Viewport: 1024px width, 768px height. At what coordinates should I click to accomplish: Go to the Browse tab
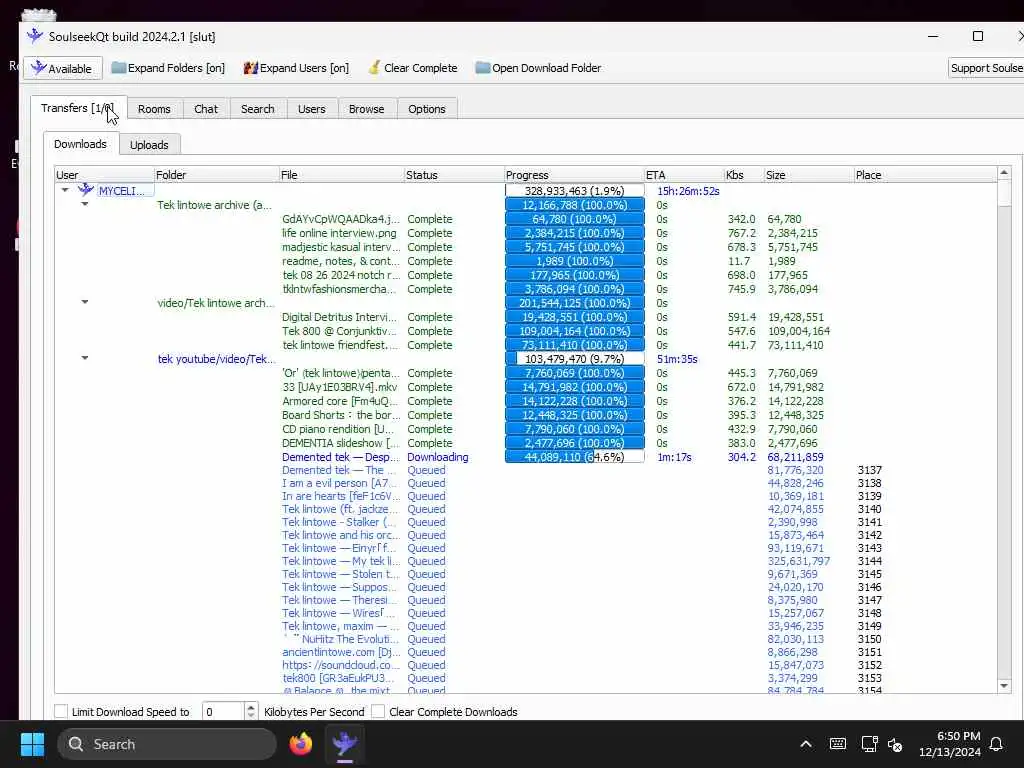pos(366,109)
